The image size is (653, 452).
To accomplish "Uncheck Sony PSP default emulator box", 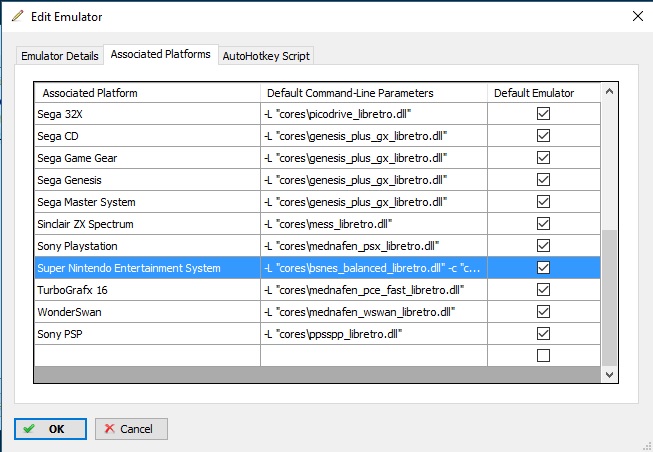I will pos(543,334).
